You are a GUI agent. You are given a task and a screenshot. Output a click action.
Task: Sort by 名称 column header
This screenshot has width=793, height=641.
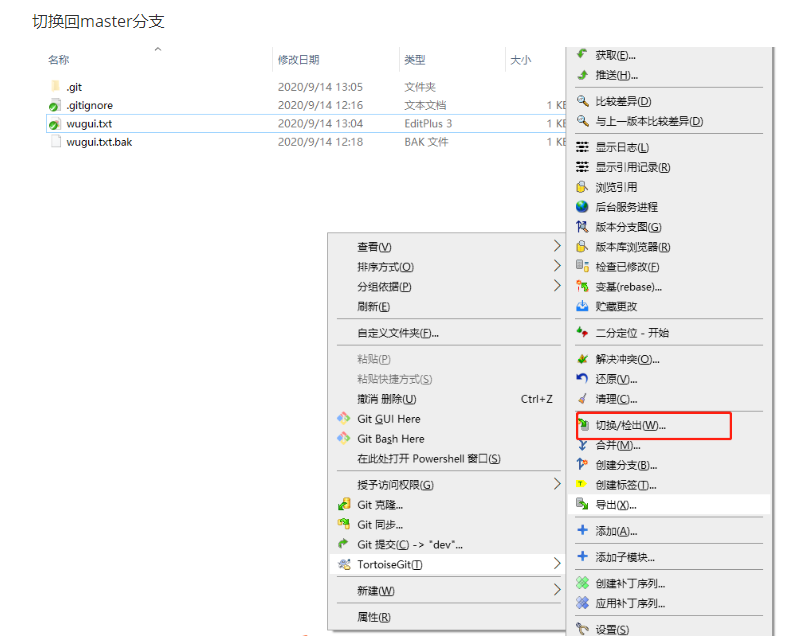pos(59,60)
